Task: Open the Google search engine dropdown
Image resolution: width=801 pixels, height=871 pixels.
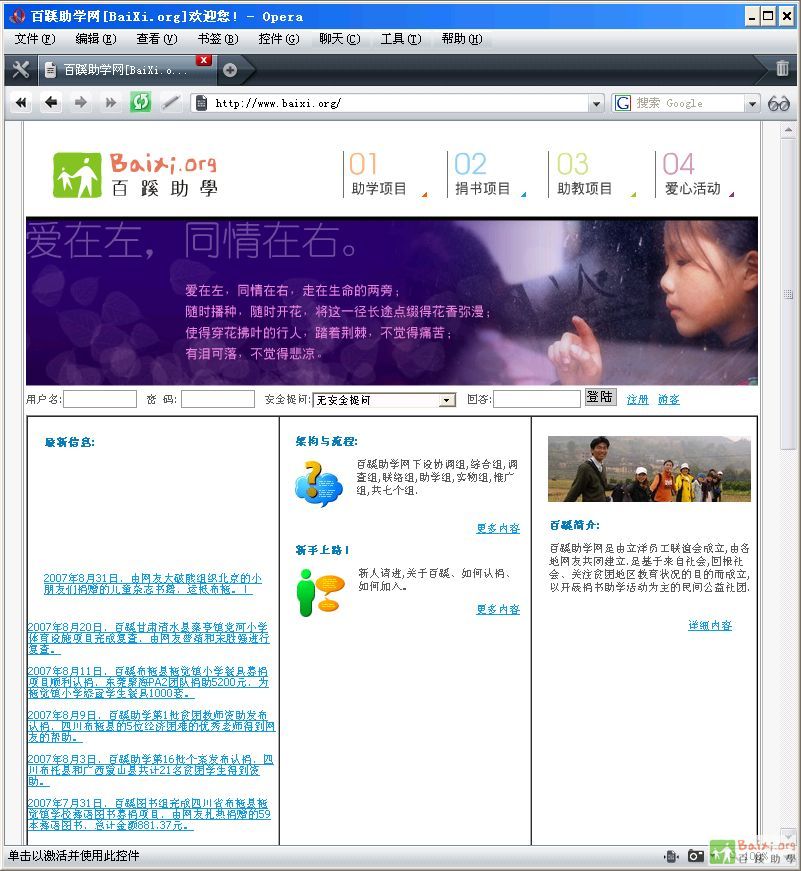Action: click(x=752, y=103)
